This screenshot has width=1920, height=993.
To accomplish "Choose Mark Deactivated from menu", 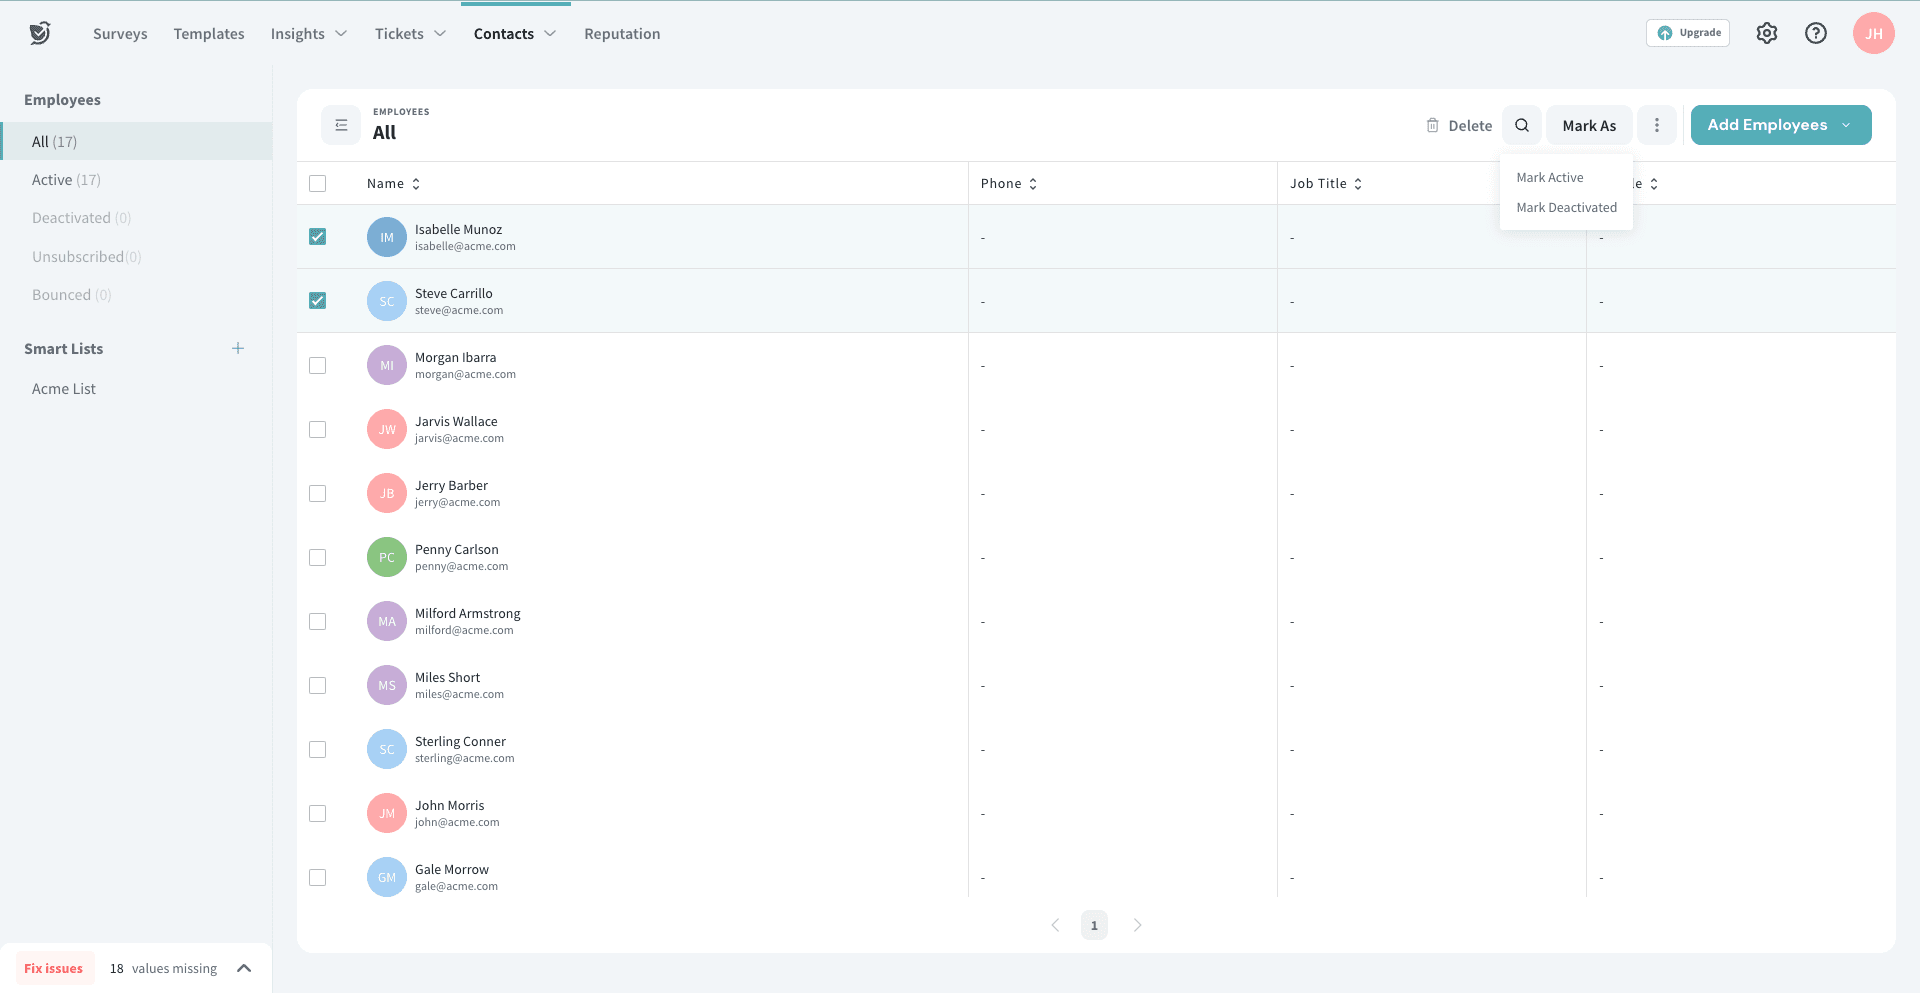I will 1566,207.
